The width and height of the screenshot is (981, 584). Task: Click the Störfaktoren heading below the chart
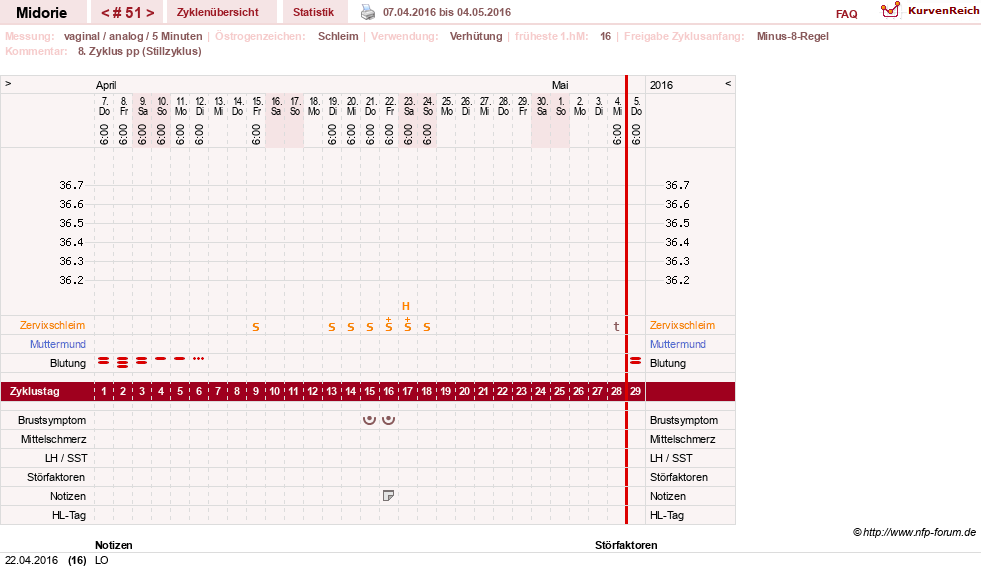(x=626, y=545)
